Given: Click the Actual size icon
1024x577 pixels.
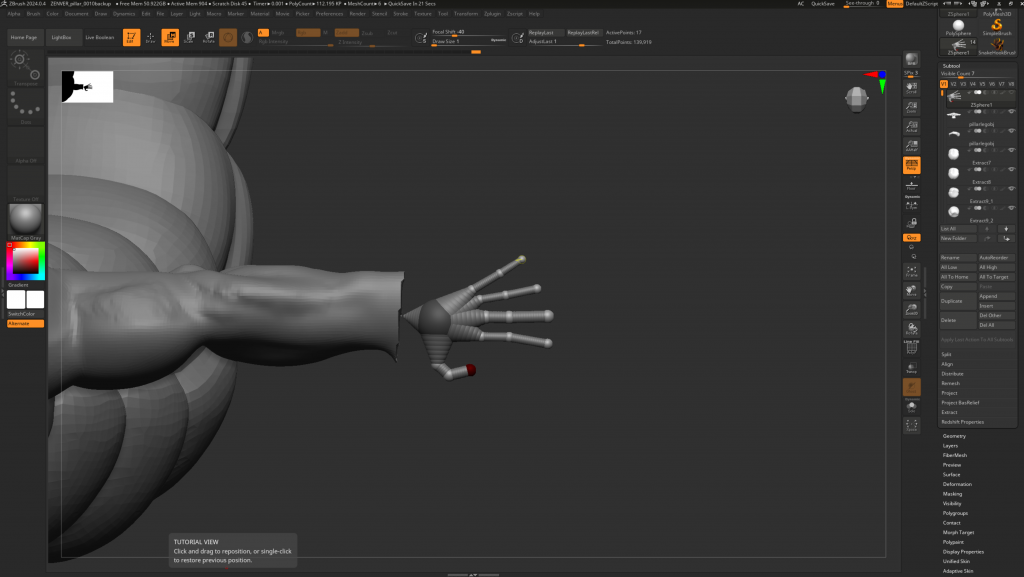Looking at the screenshot, I should 912,127.
